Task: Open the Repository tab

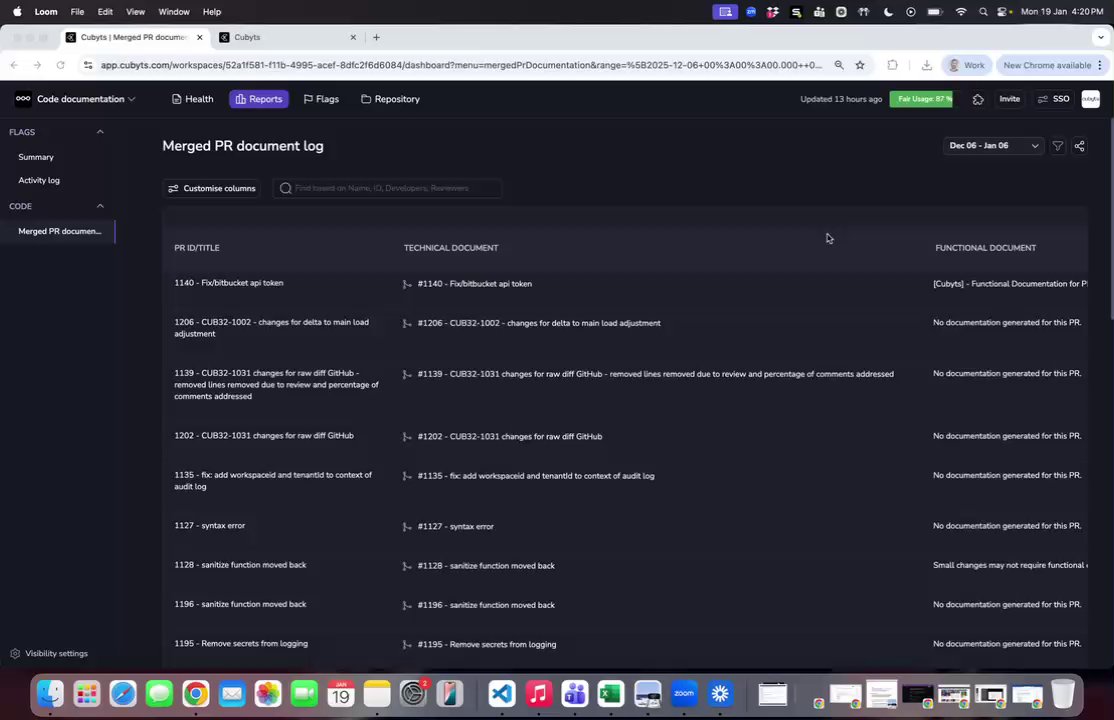Action: [391, 100]
